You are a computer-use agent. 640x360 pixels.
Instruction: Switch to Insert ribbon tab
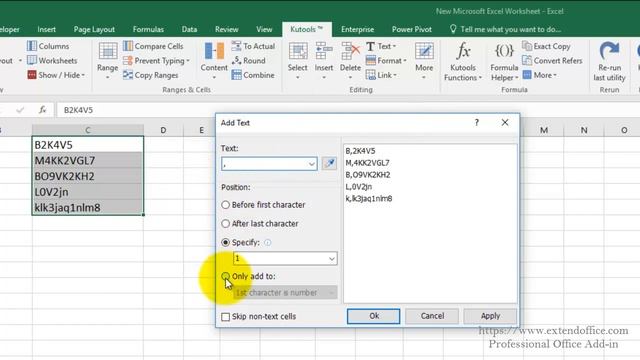click(47, 29)
